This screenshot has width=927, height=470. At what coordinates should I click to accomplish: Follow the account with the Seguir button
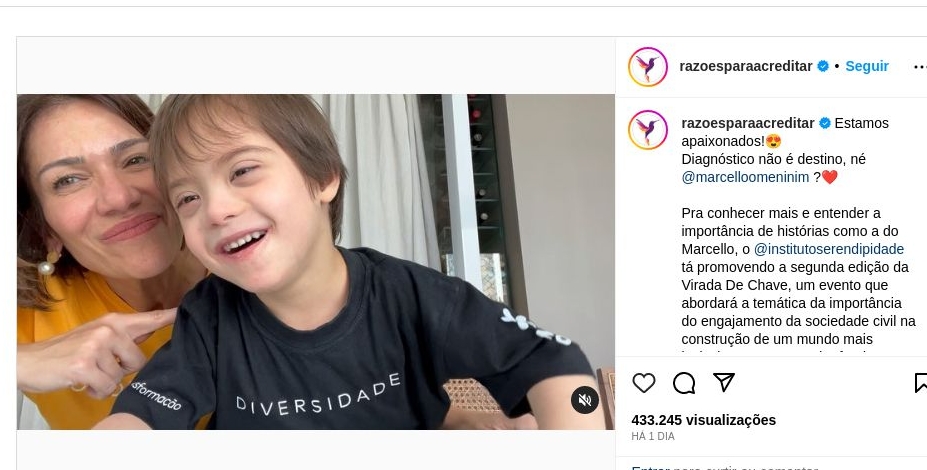(x=867, y=66)
